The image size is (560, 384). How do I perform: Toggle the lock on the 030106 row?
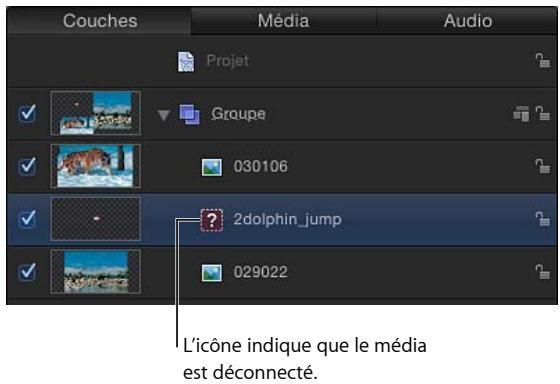(x=542, y=166)
